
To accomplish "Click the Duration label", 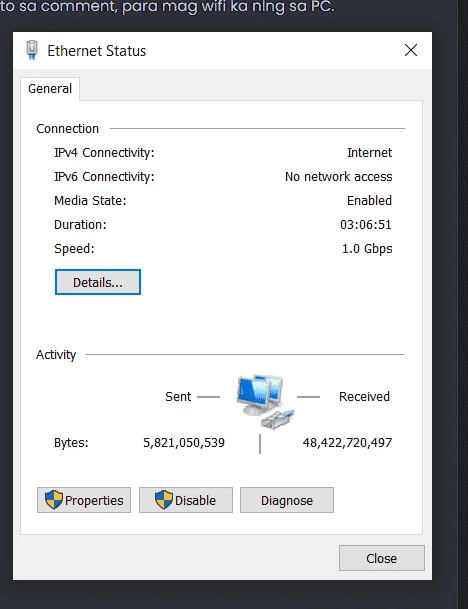I will click(x=80, y=225).
